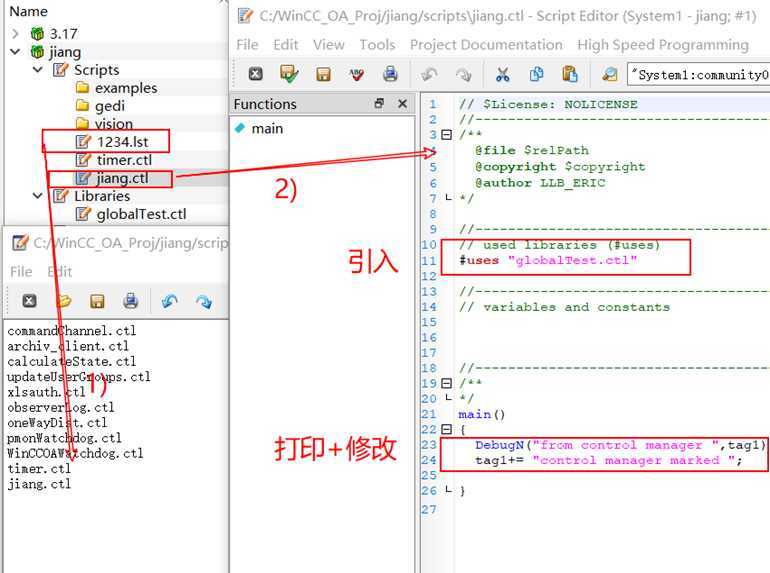Image resolution: width=770 pixels, height=573 pixels.
Task: Fold the comment block at line 19
Action: (446, 383)
